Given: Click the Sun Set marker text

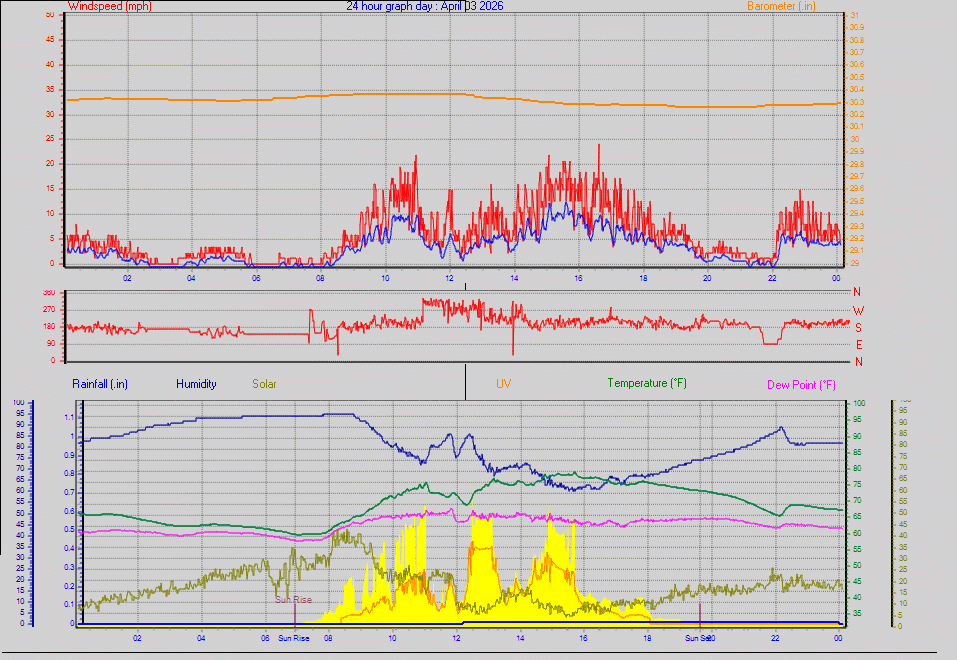Looking at the screenshot, I should click(697, 637).
